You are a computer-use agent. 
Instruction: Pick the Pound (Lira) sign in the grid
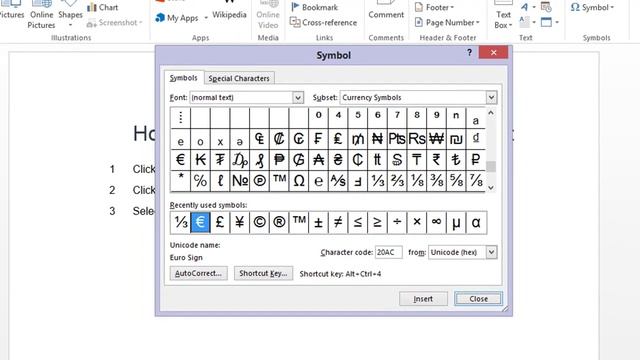point(338,139)
